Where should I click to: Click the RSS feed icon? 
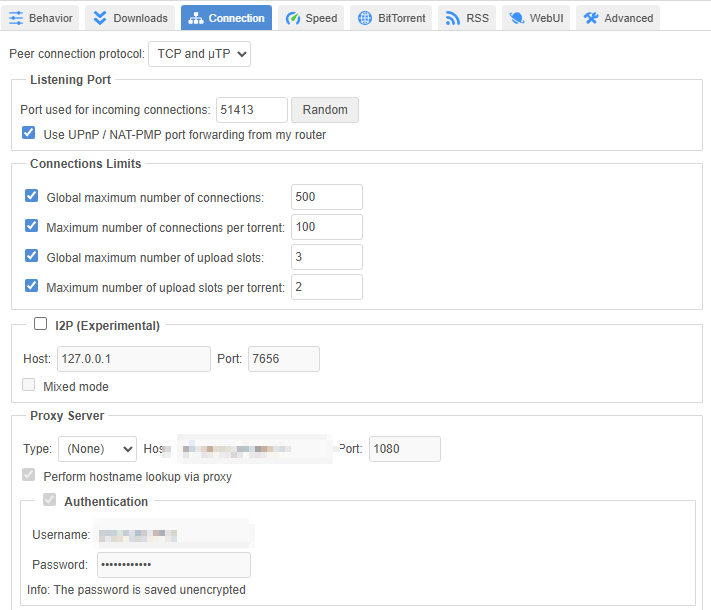tap(452, 18)
